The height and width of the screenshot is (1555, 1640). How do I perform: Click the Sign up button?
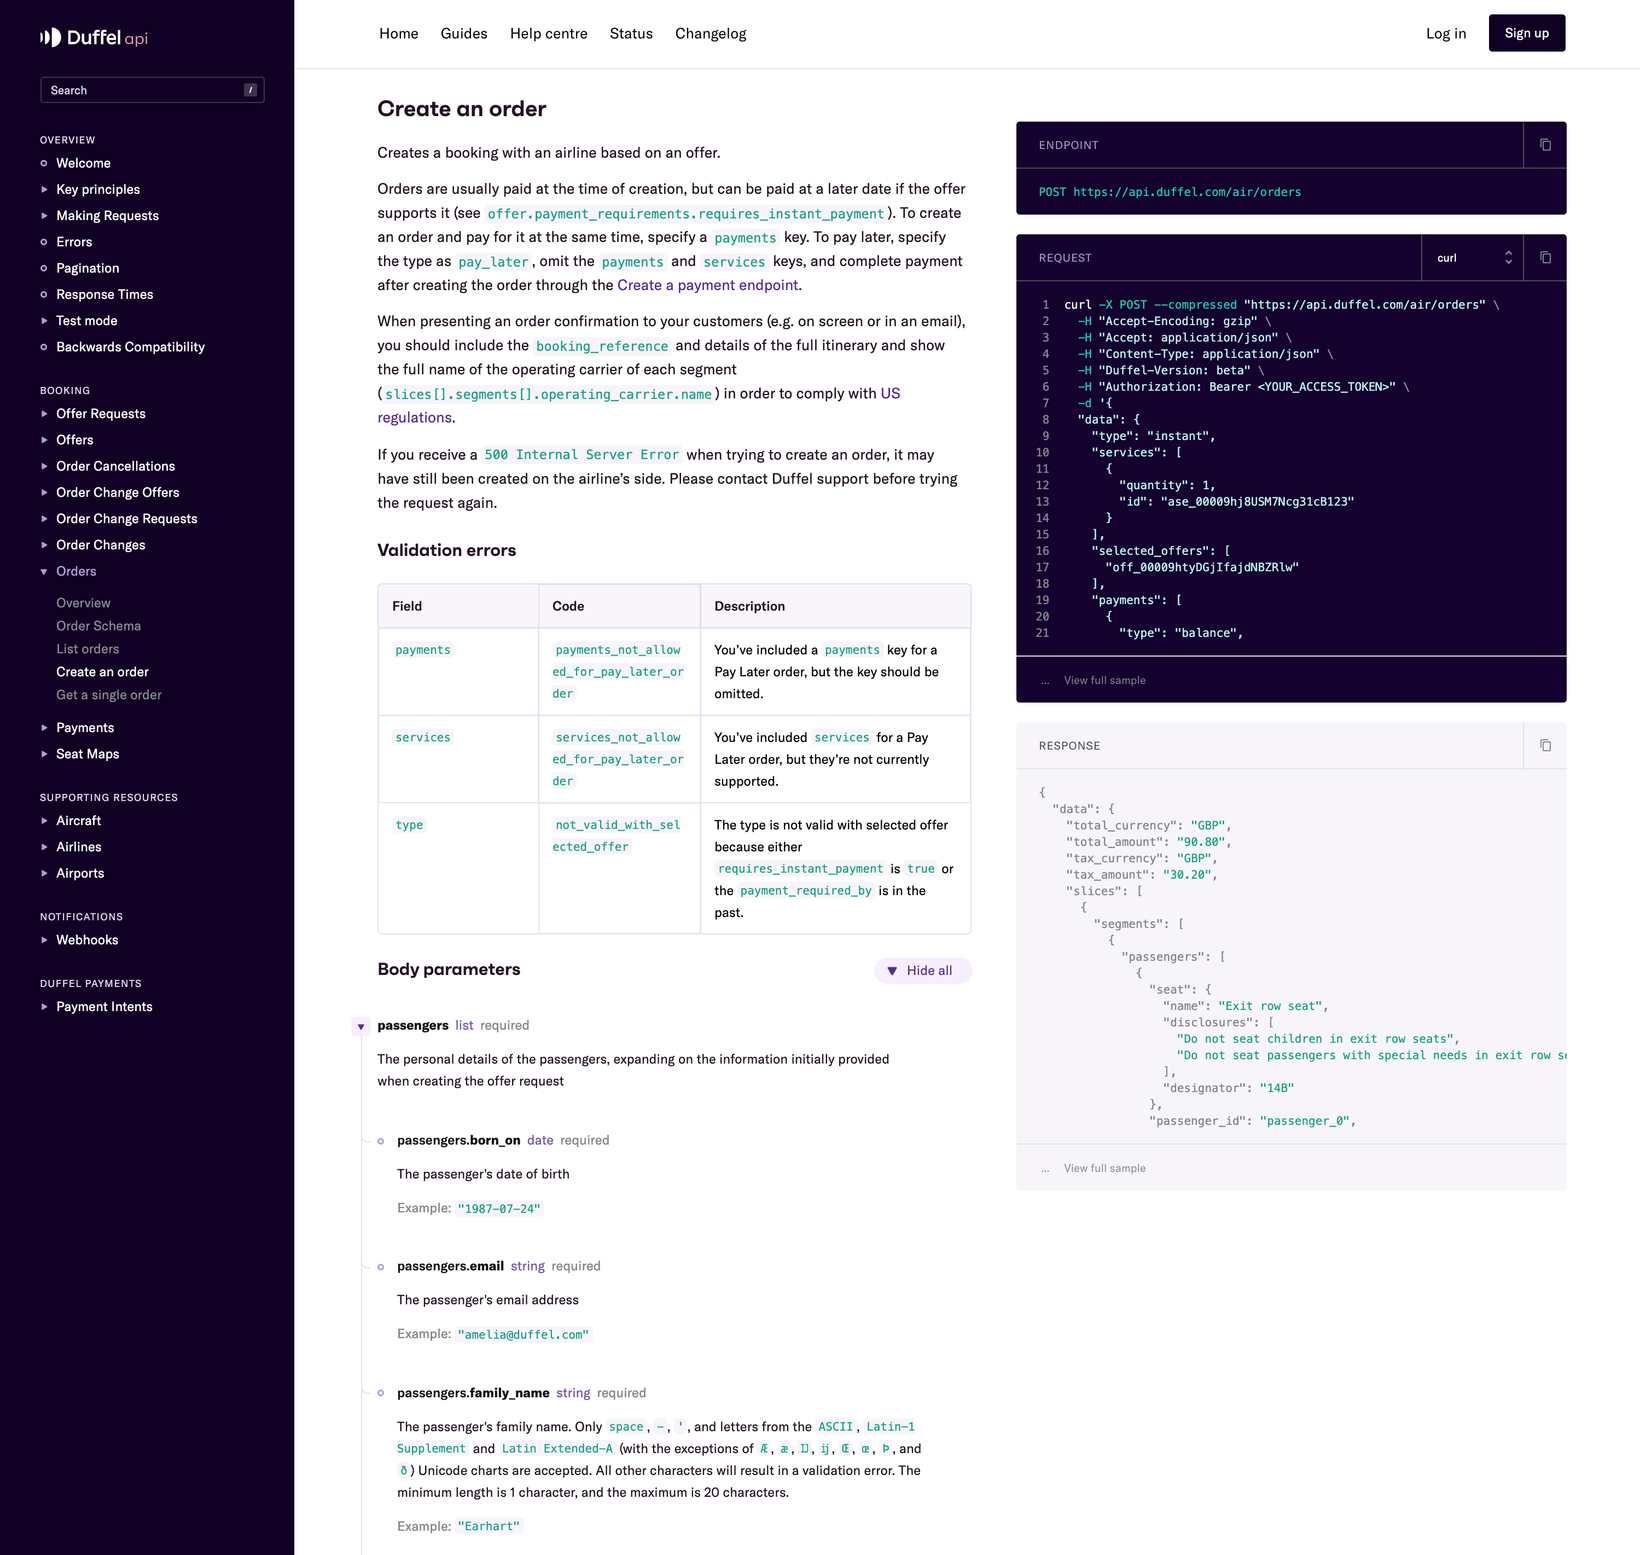[1526, 33]
